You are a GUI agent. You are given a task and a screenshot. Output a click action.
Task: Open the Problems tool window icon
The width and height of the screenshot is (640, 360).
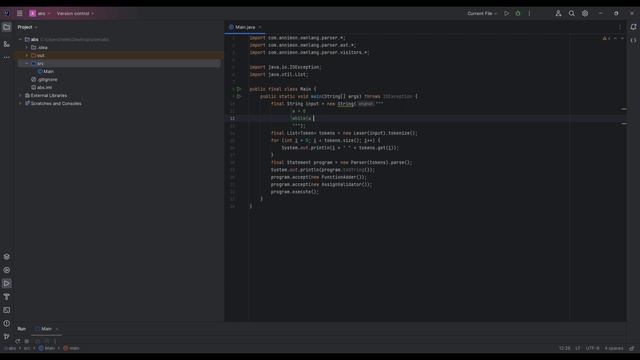point(7,323)
